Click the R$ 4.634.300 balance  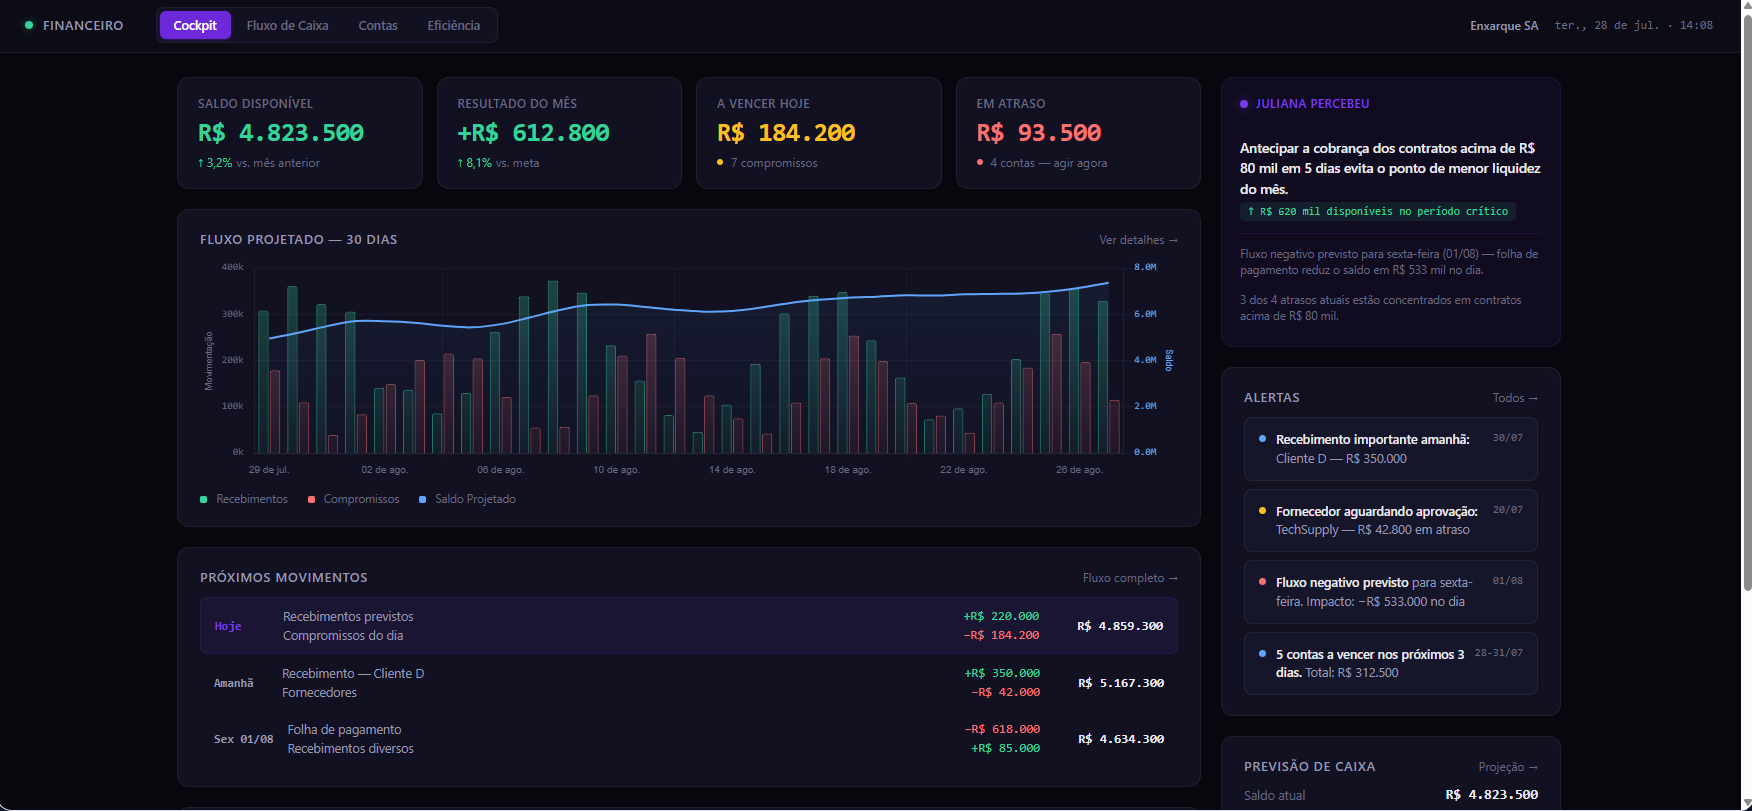[x=1121, y=739]
